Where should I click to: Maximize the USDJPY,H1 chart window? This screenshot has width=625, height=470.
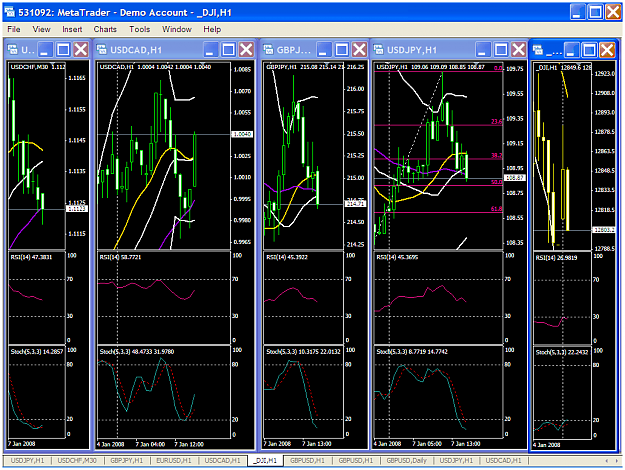click(x=501, y=49)
